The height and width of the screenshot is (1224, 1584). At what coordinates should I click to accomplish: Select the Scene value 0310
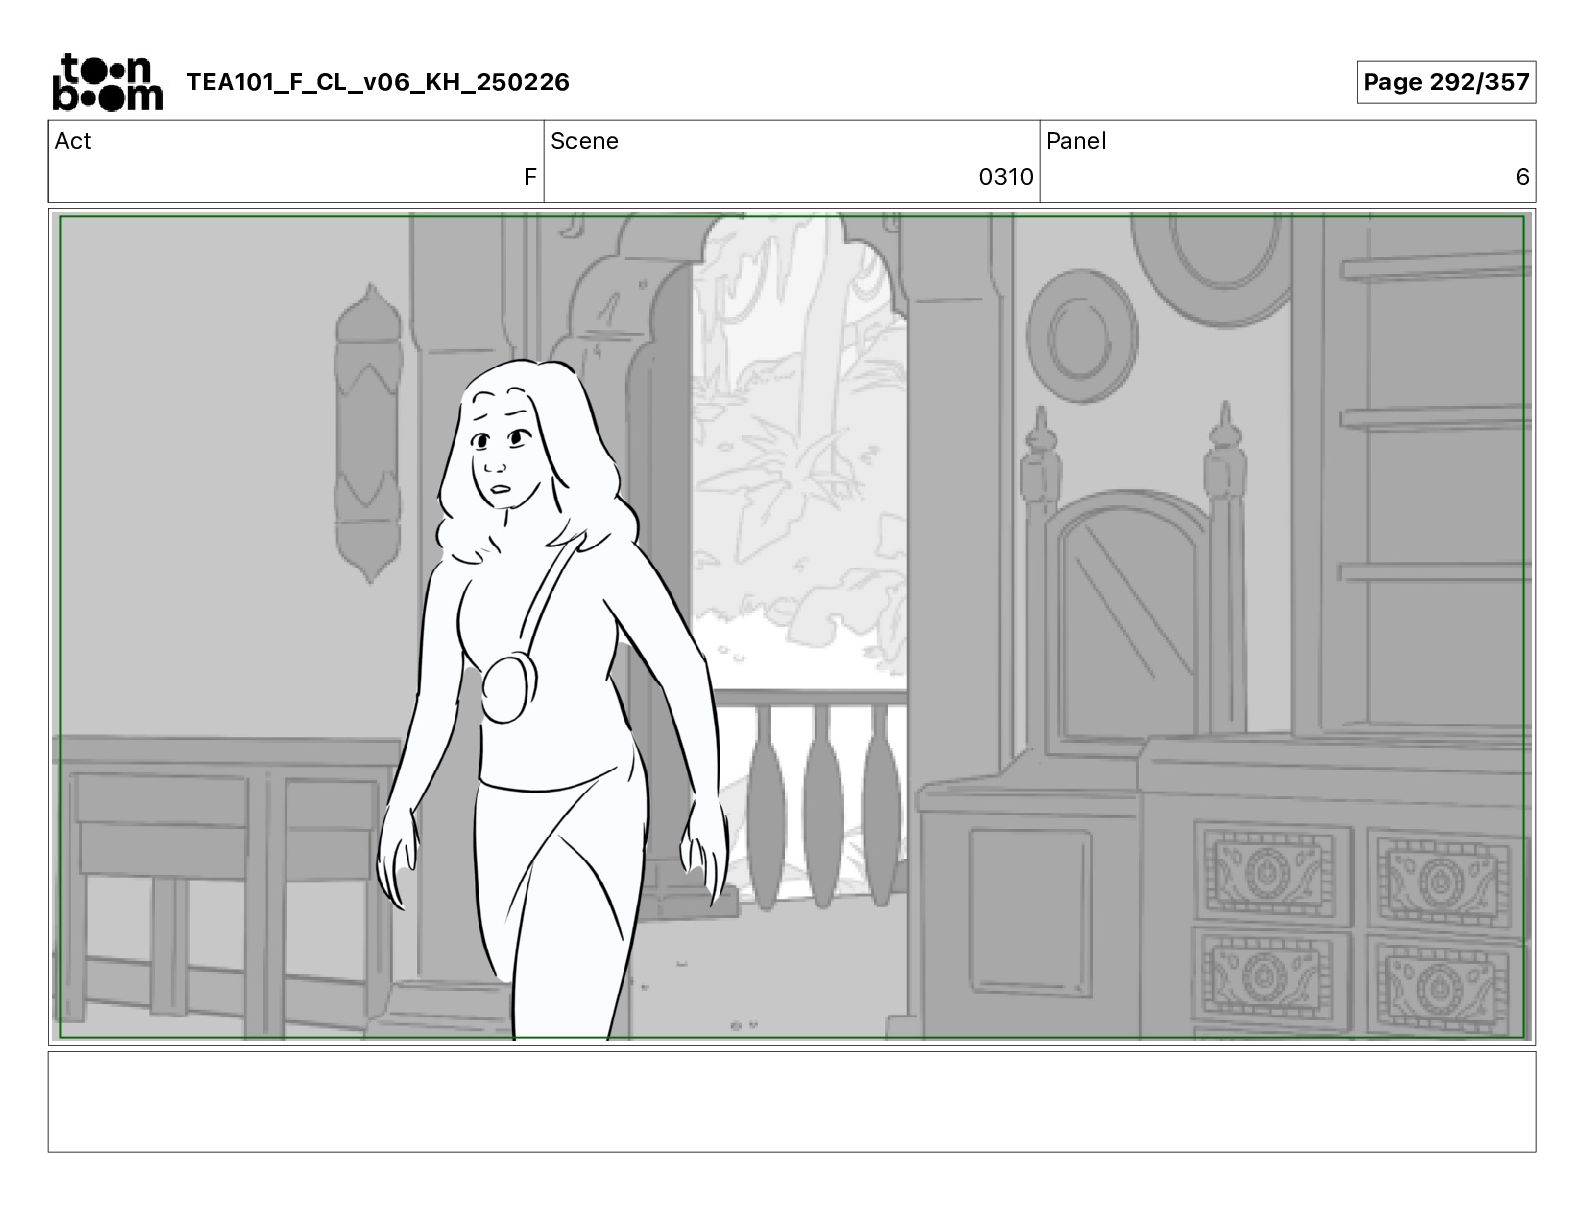pyautogui.click(x=1005, y=177)
